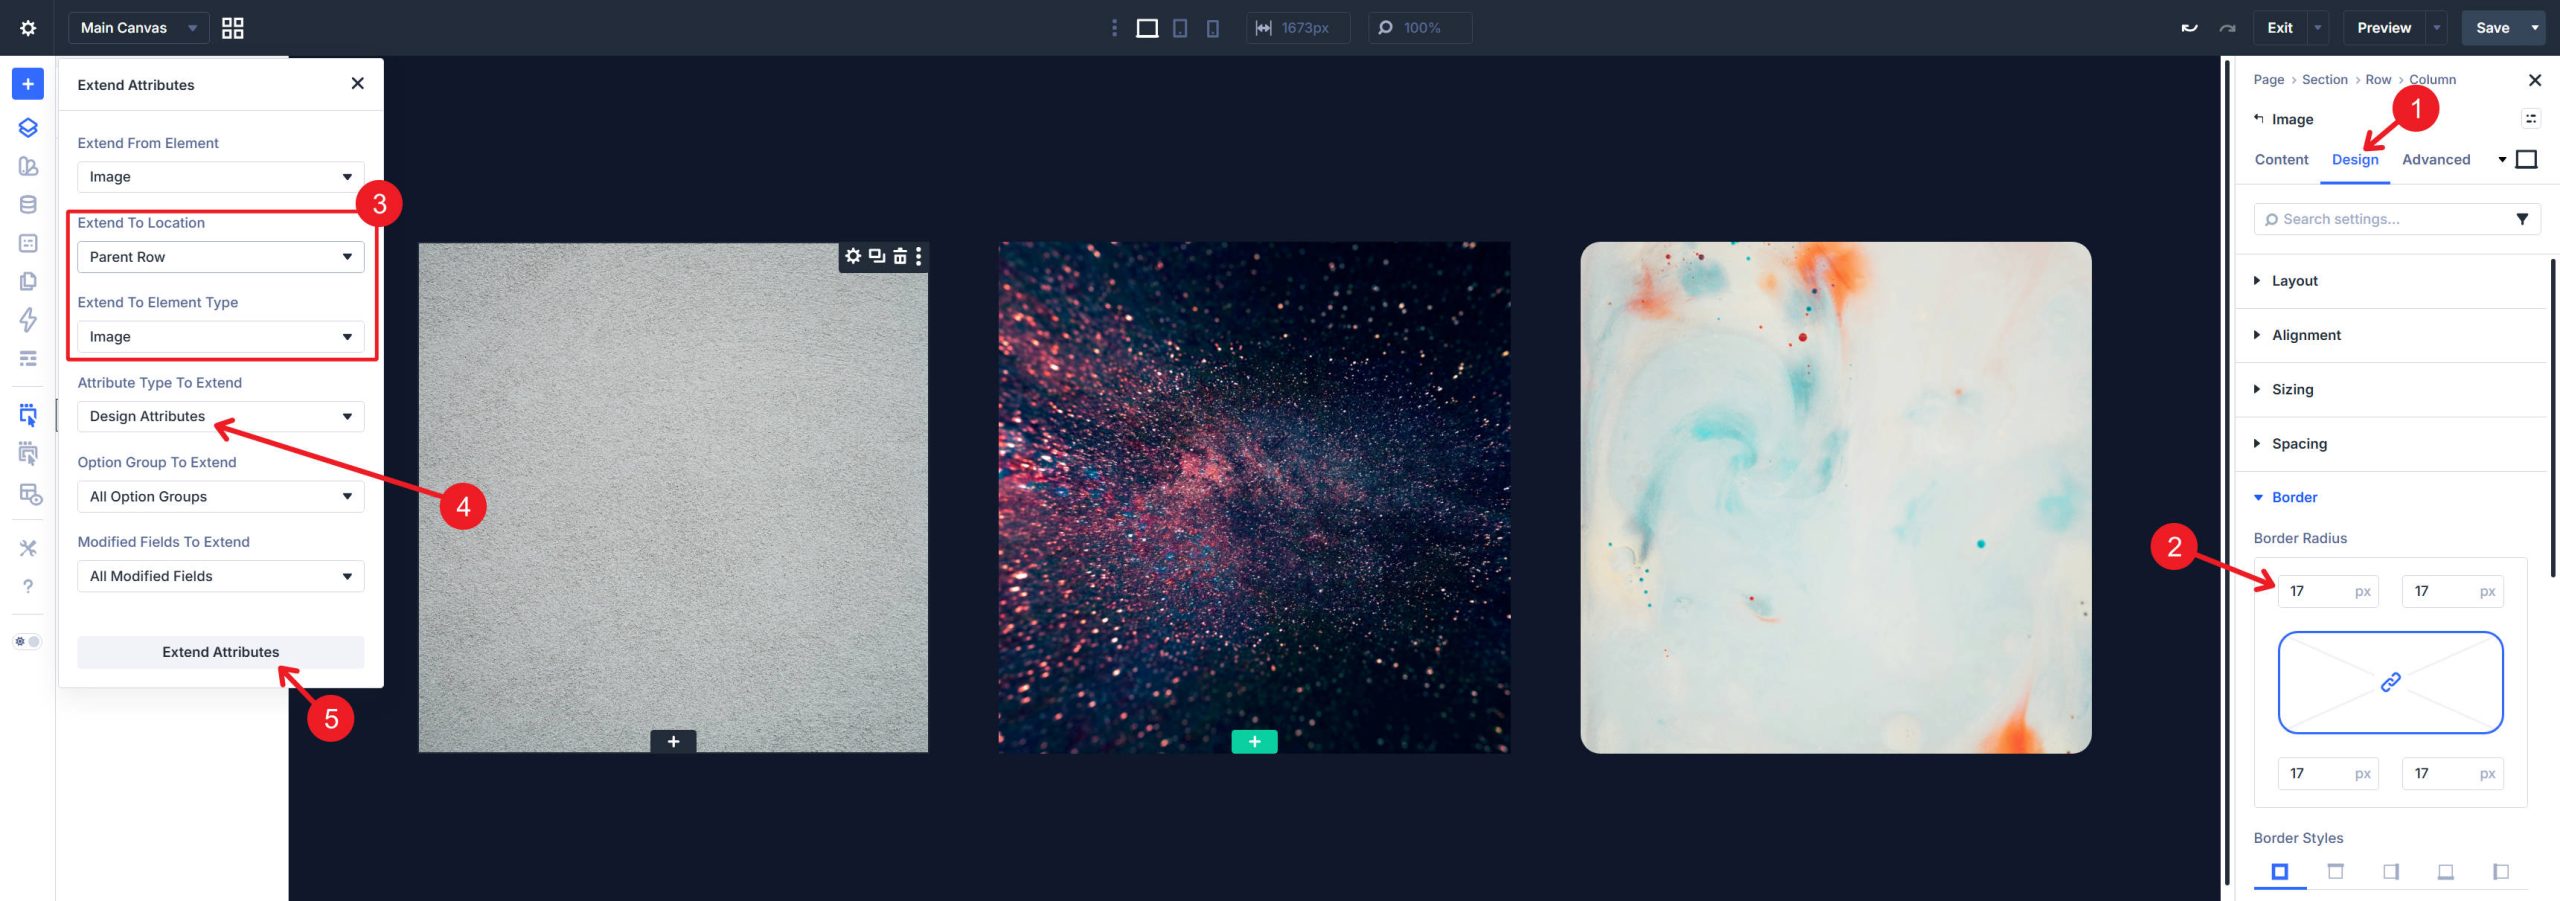Screen dimensions: 2560x901
Task: Switch to the Content tab
Action: click(x=2281, y=159)
